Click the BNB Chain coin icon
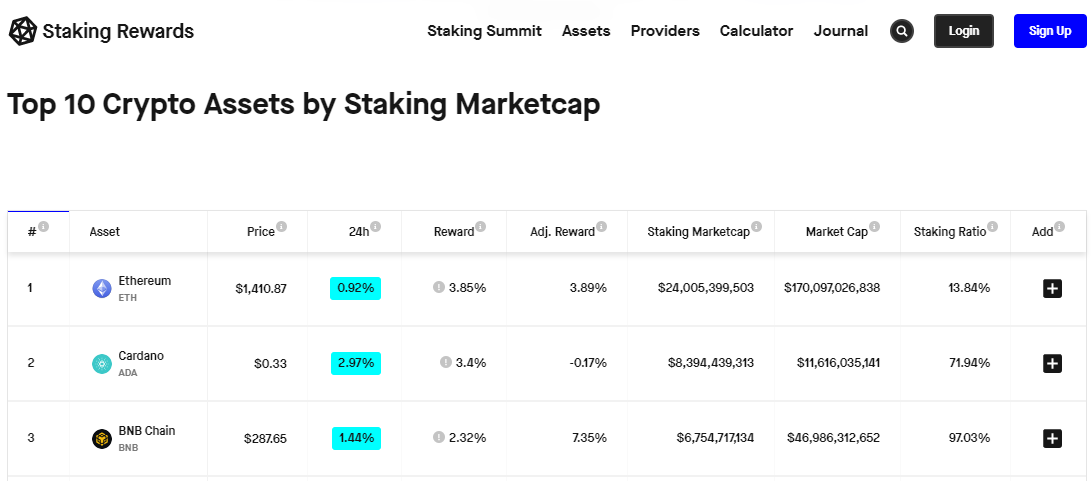Viewport: 1091px width, 481px height. click(x=101, y=439)
